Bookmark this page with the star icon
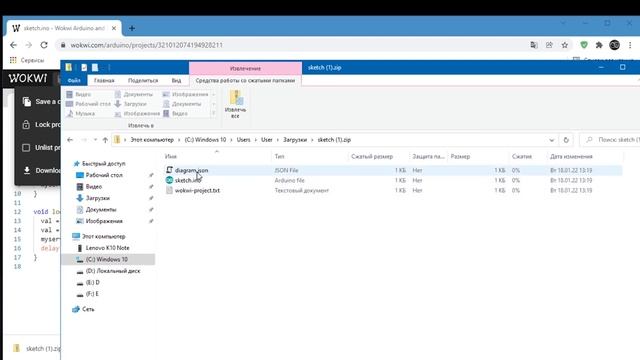The height and width of the screenshot is (360, 640). tap(564, 45)
